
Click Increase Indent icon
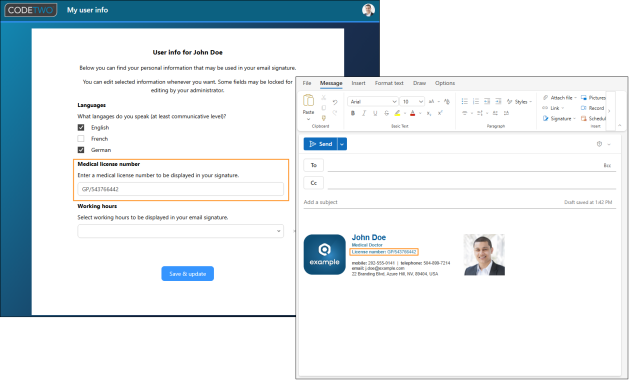[x=498, y=102]
